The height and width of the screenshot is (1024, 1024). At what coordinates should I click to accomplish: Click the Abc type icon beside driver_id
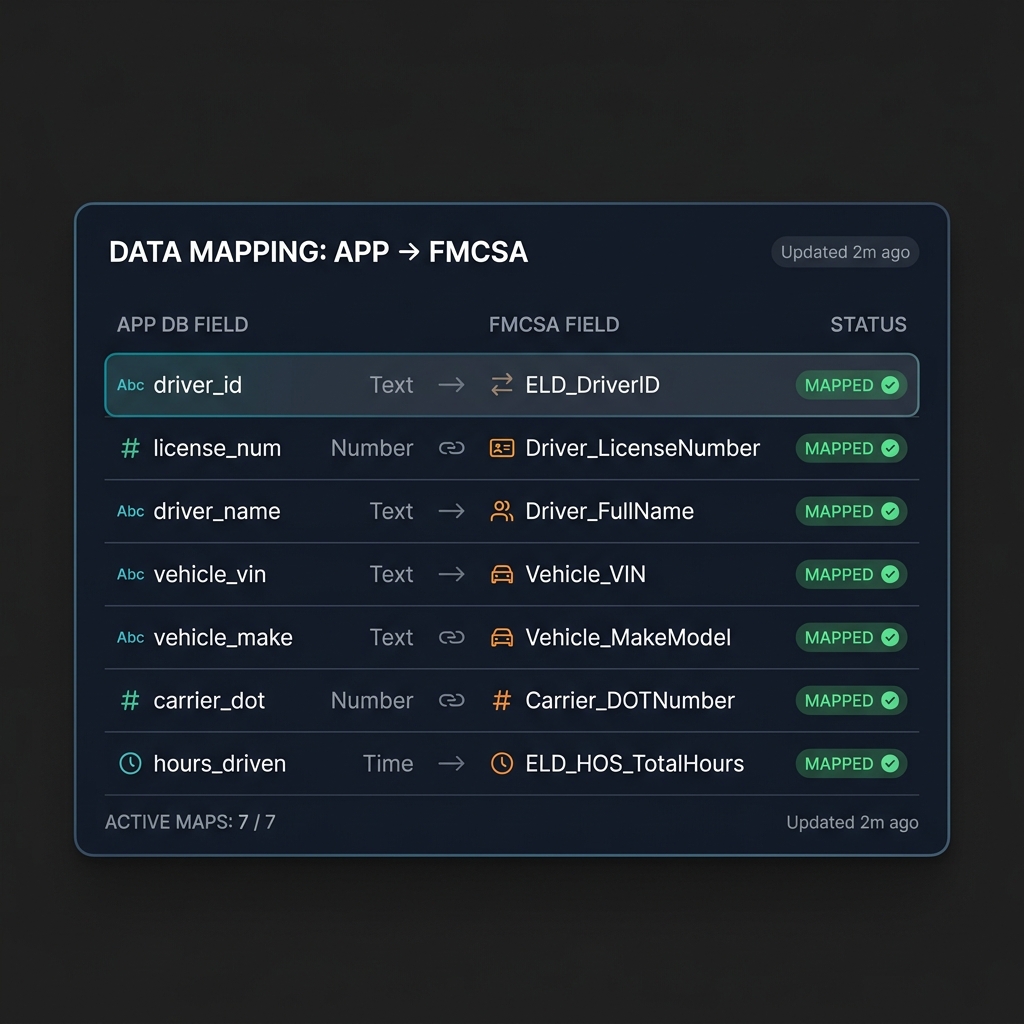pos(131,385)
